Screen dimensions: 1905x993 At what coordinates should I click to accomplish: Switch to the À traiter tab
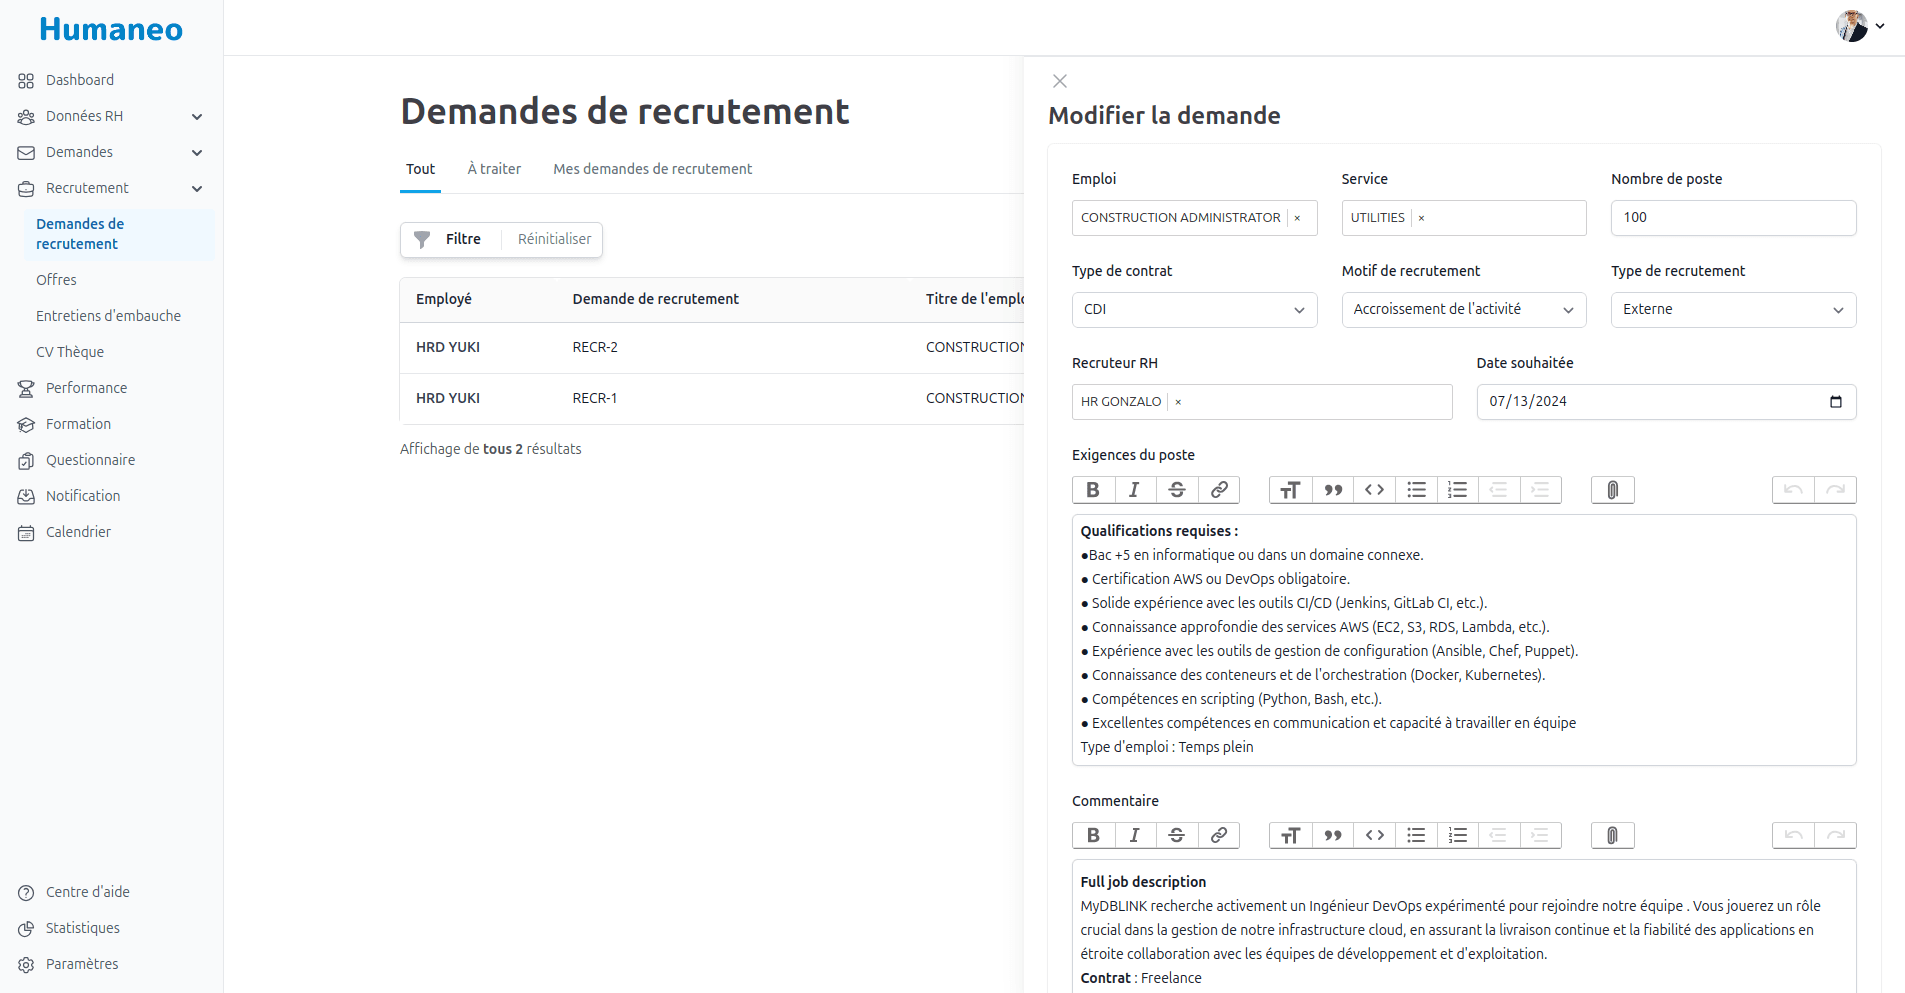(x=493, y=169)
